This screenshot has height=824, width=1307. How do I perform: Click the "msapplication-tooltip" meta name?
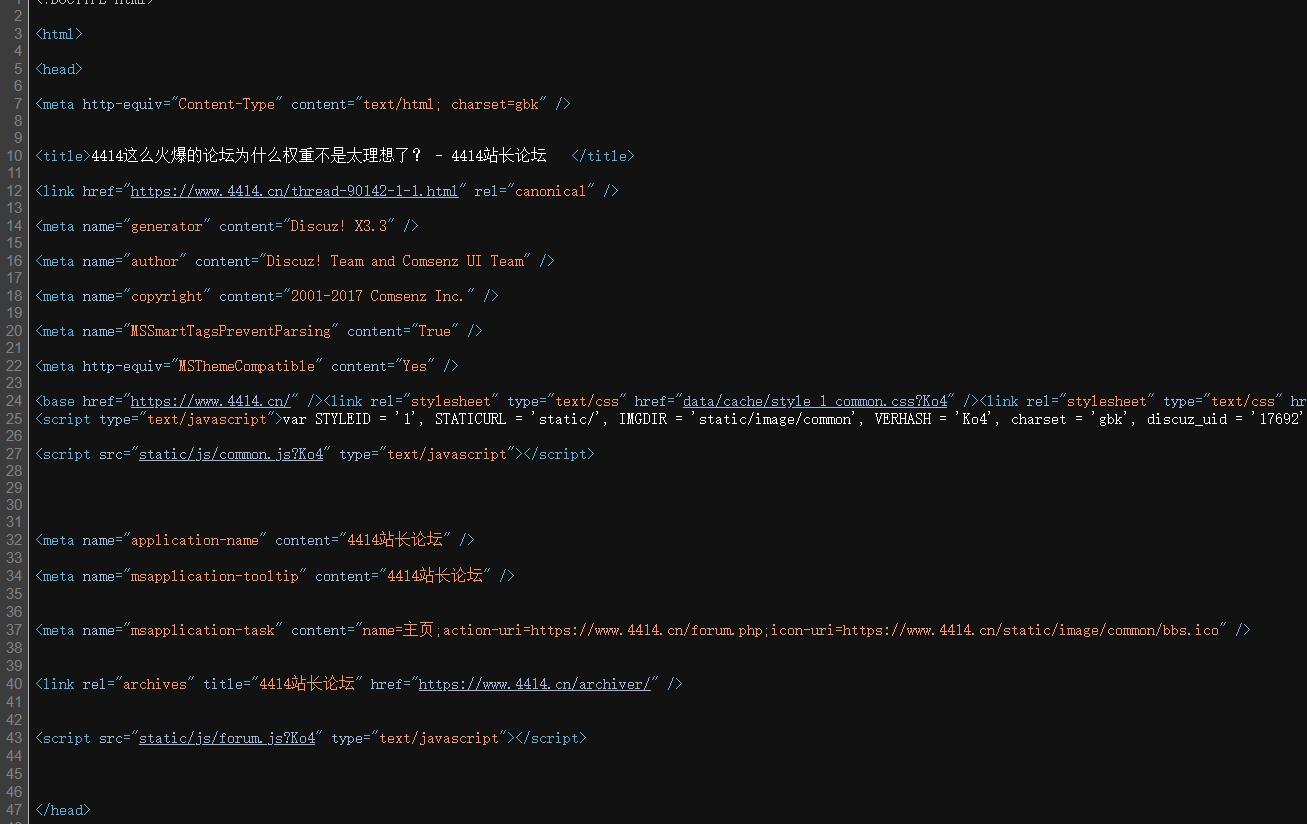coord(214,576)
